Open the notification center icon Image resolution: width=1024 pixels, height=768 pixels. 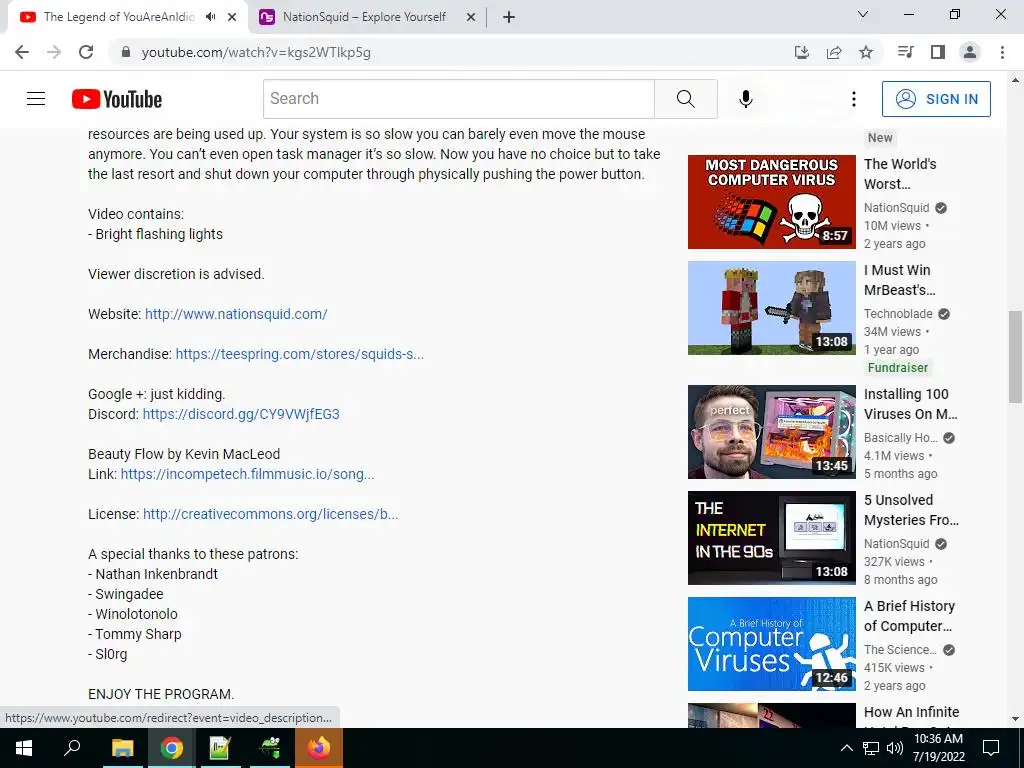pos(991,748)
